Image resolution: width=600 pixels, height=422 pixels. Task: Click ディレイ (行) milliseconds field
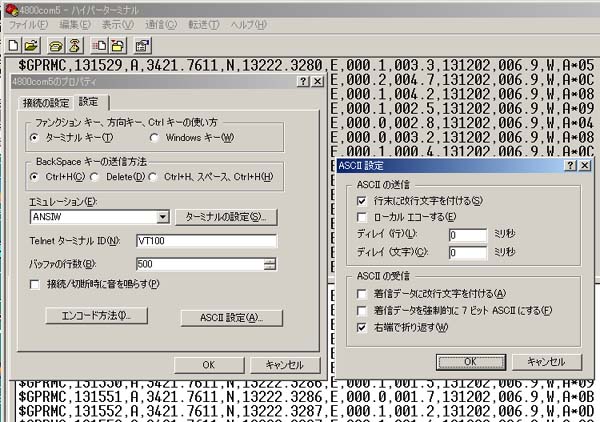(x=468, y=235)
